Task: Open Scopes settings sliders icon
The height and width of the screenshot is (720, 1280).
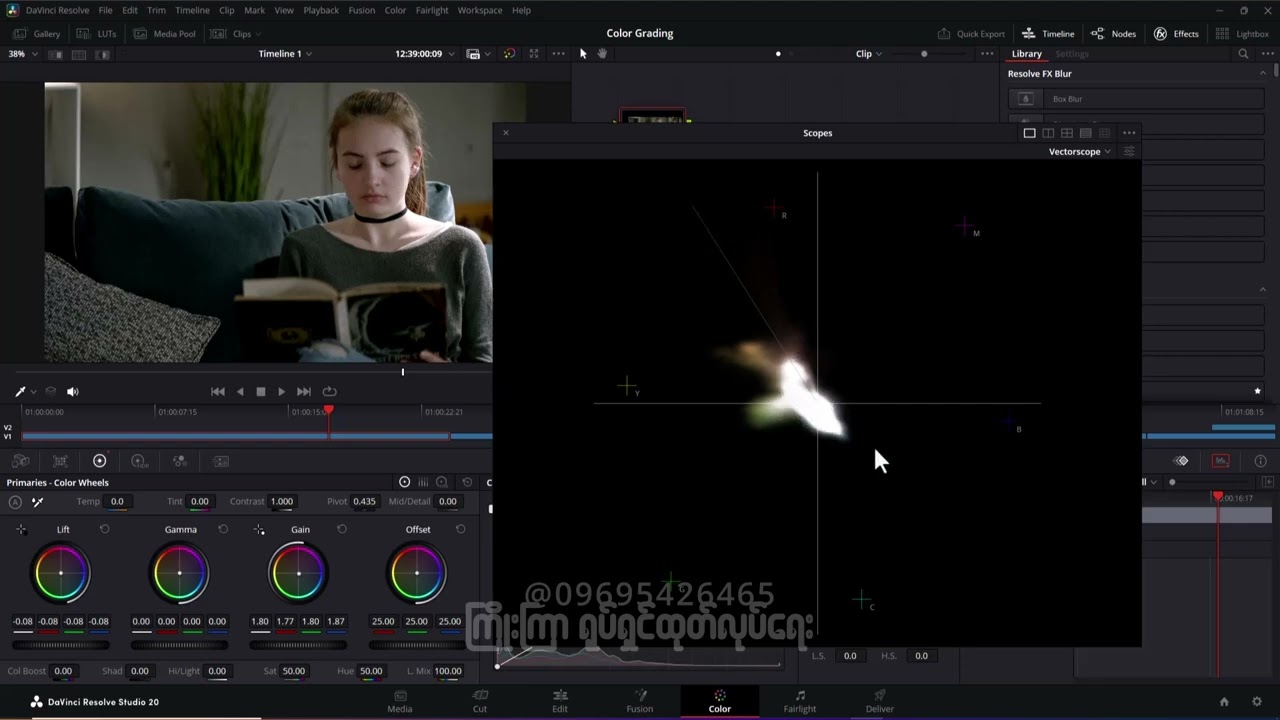Action: [x=1129, y=152]
